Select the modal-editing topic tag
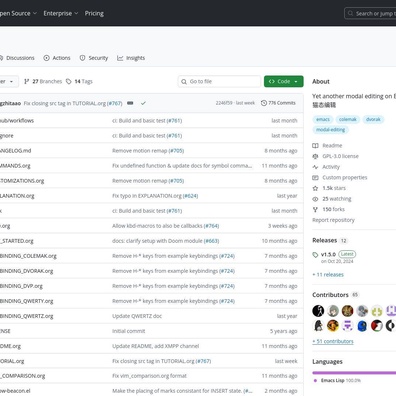Image resolution: width=396 pixels, height=396 pixels. [330, 130]
